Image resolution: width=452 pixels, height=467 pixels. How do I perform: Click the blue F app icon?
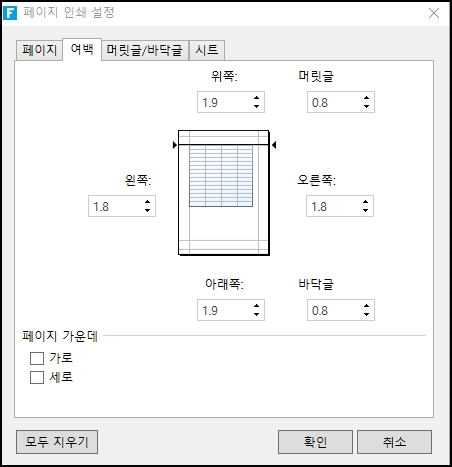pos(10,13)
